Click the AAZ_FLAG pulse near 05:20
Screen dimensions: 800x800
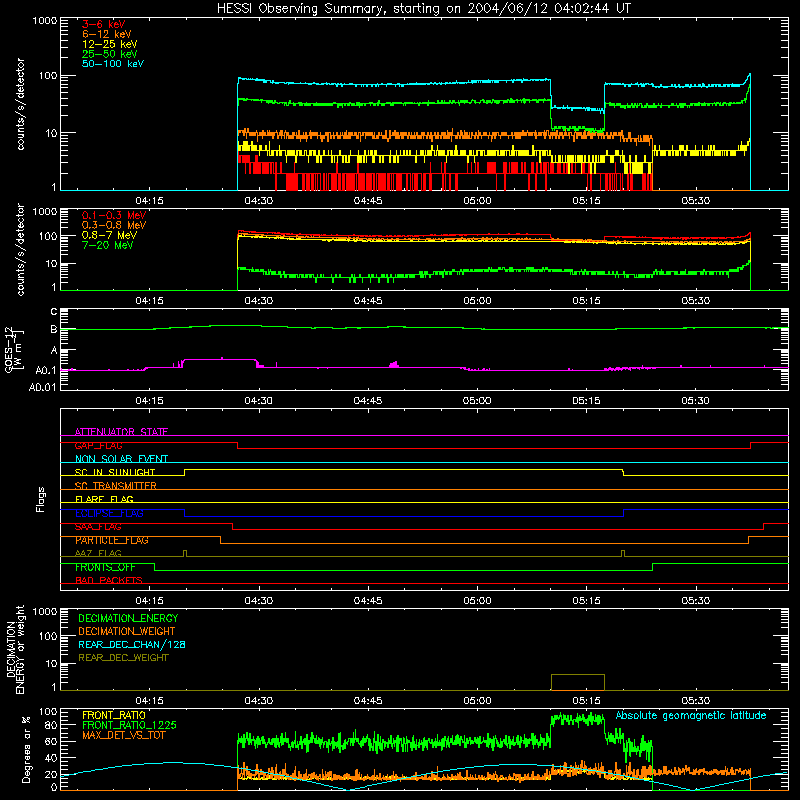(x=623, y=553)
